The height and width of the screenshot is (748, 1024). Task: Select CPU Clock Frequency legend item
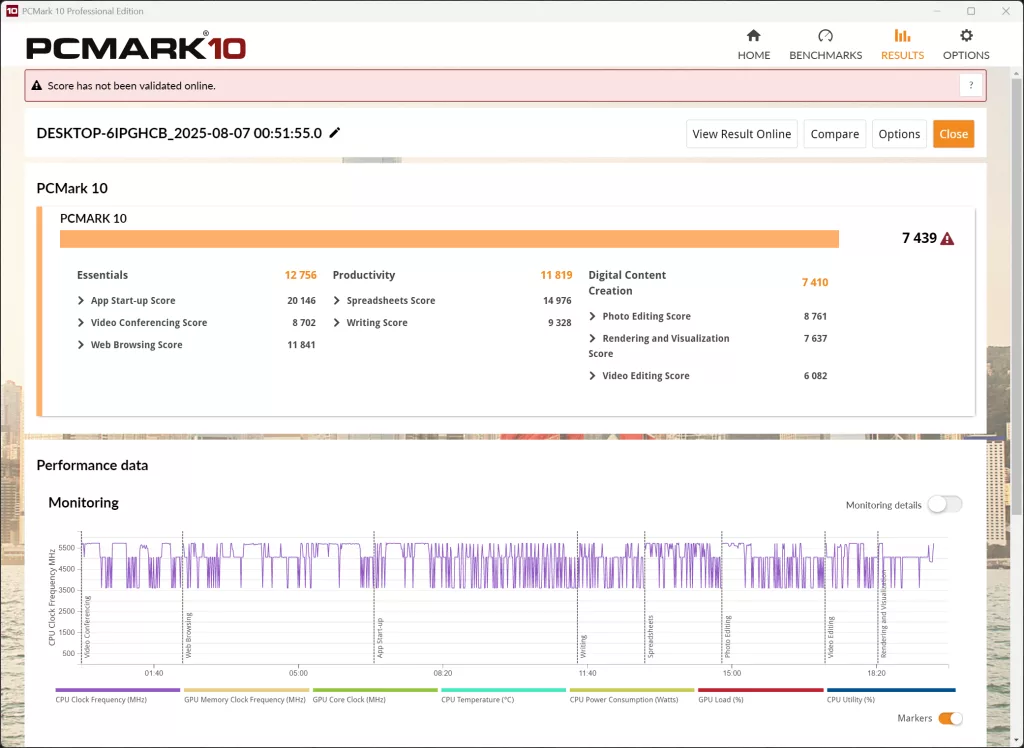(x=118, y=695)
